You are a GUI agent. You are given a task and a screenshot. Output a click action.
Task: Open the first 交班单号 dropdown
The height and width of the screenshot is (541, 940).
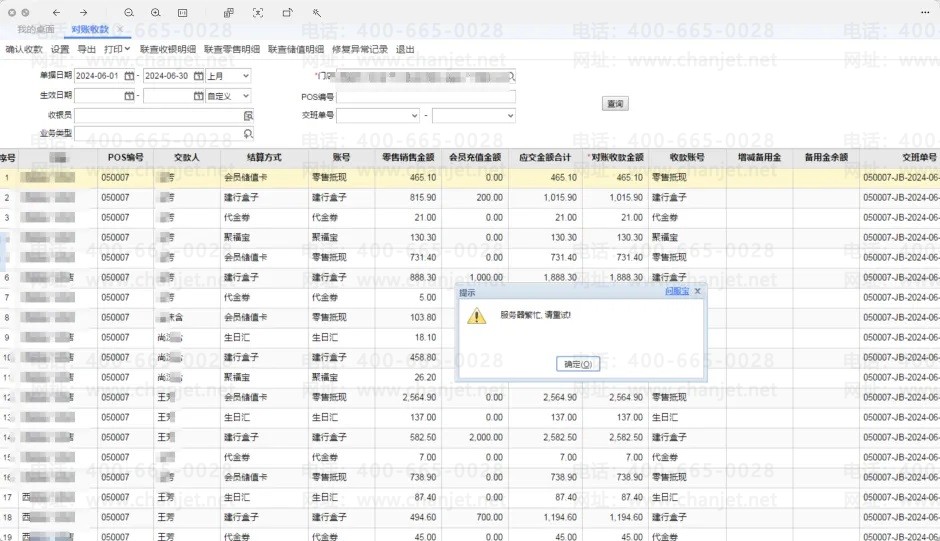coord(413,116)
